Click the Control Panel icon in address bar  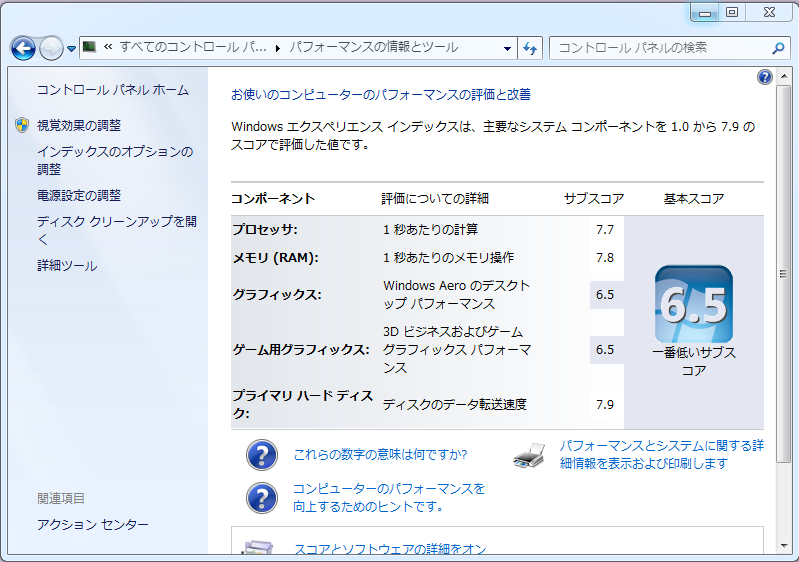(90, 47)
